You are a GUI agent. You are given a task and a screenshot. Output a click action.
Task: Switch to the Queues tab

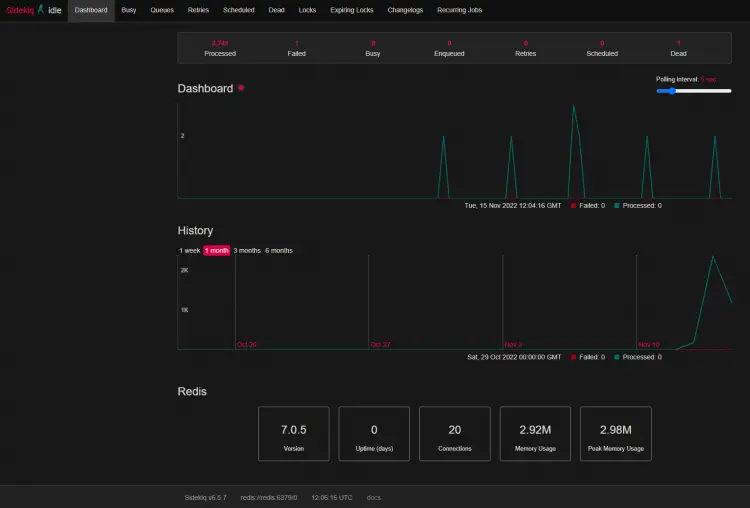coord(162,10)
